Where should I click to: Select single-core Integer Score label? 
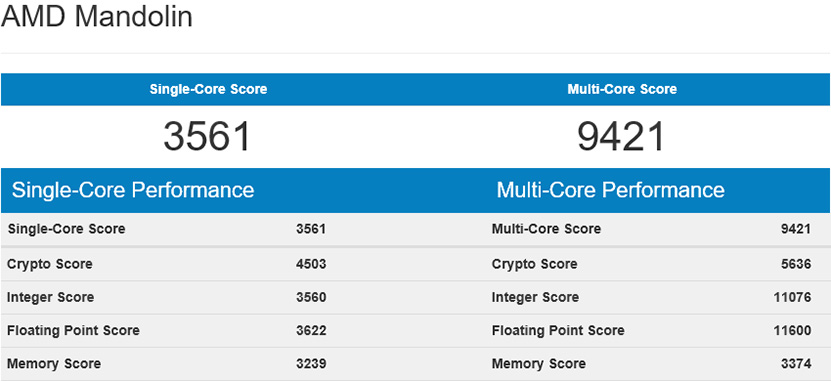50,297
